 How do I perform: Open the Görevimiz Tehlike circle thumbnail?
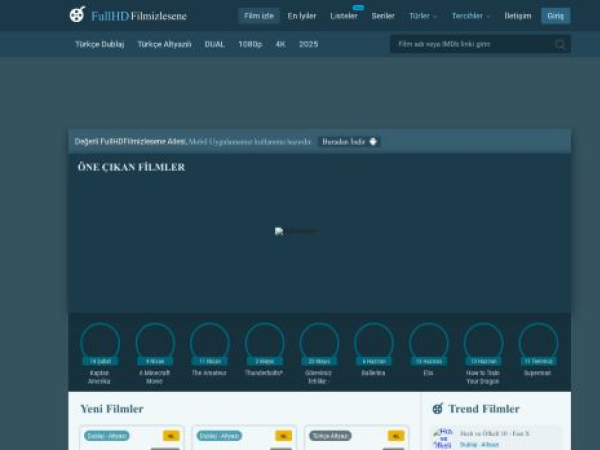coord(319,342)
